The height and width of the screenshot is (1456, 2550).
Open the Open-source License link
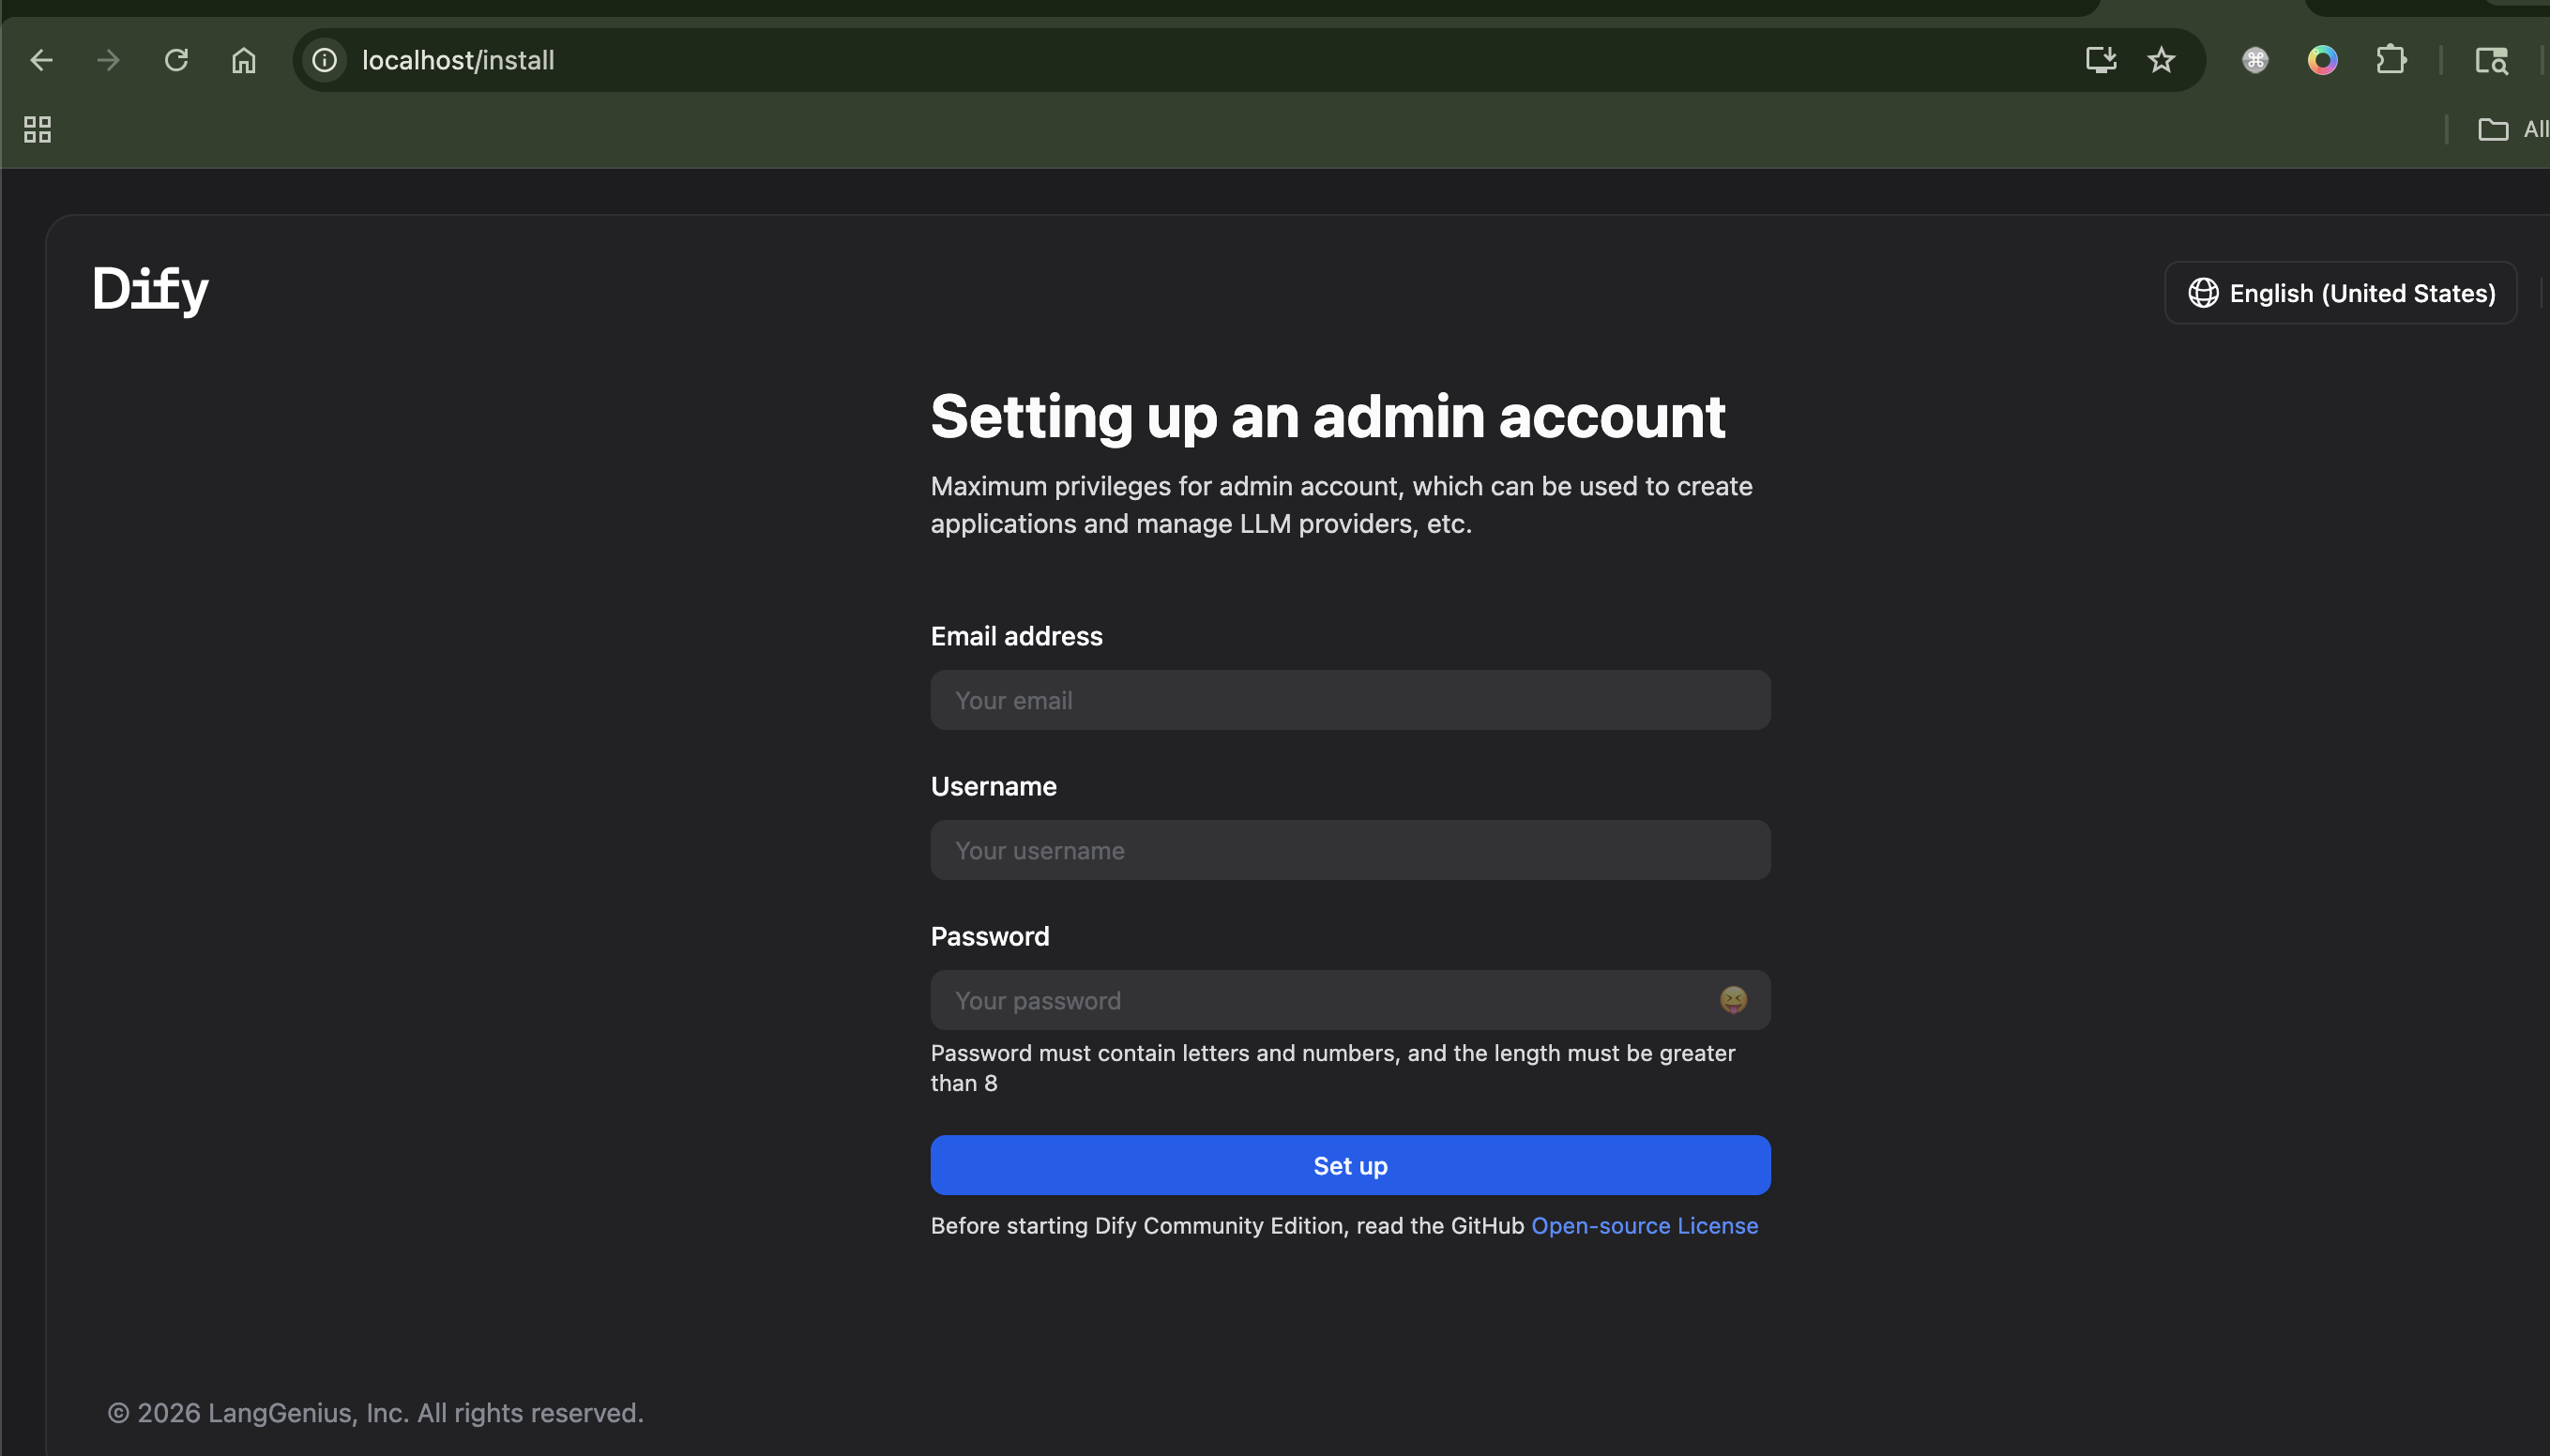(x=1644, y=1225)
